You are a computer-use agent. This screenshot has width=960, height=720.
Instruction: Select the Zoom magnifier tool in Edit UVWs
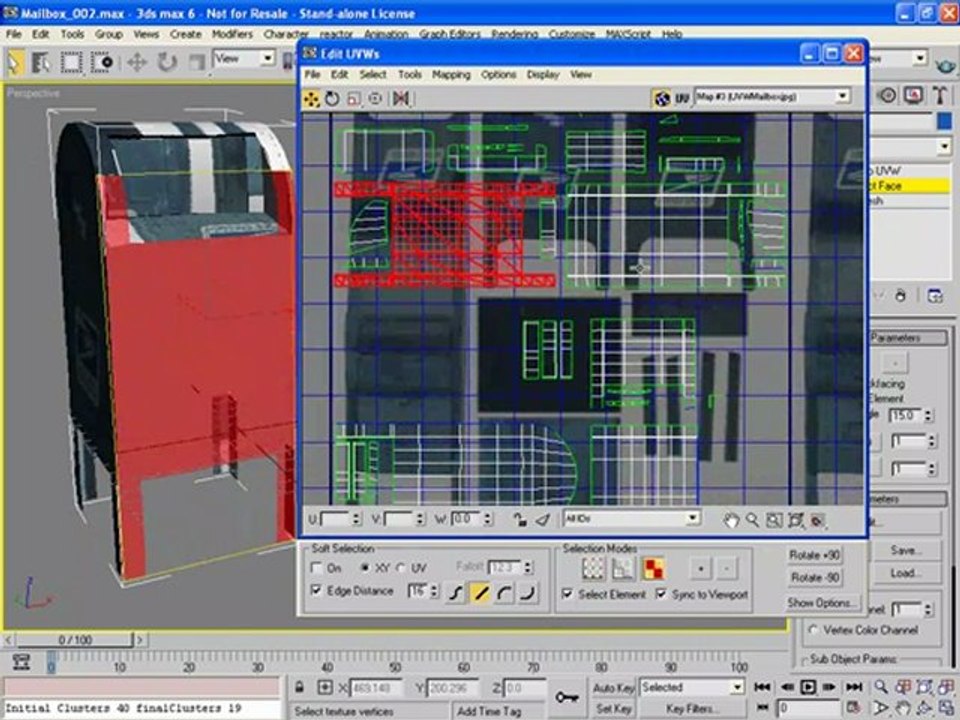coord(752,520)
